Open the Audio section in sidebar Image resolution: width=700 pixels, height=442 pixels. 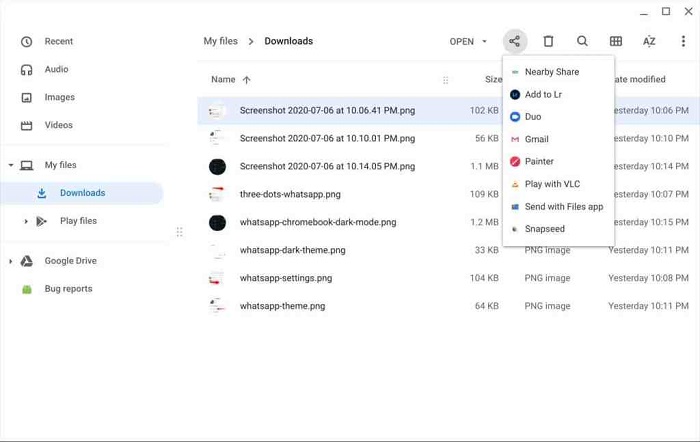(57, 70)
